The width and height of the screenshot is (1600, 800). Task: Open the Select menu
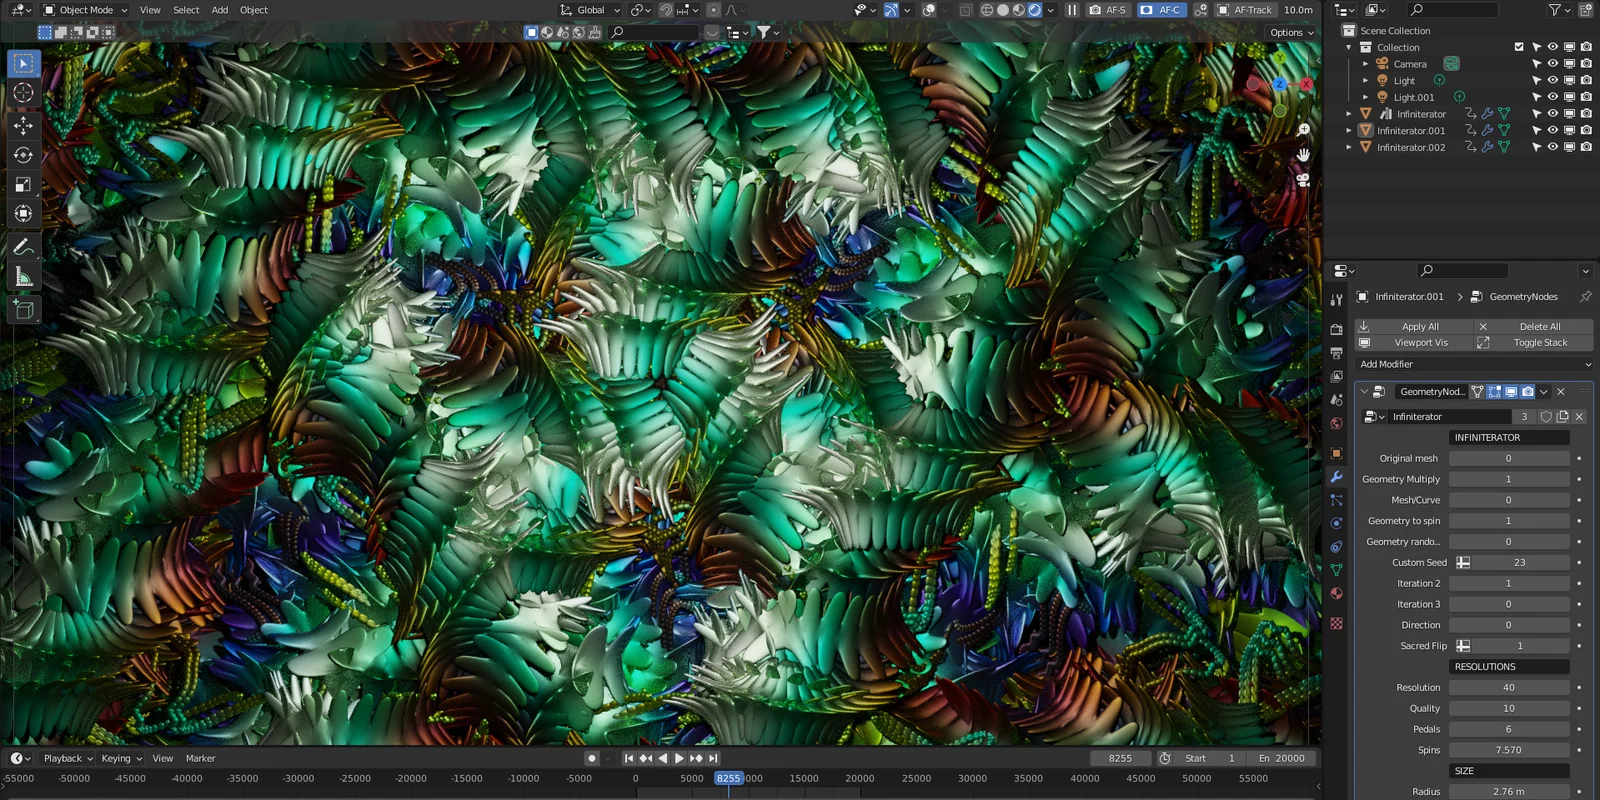186,10
